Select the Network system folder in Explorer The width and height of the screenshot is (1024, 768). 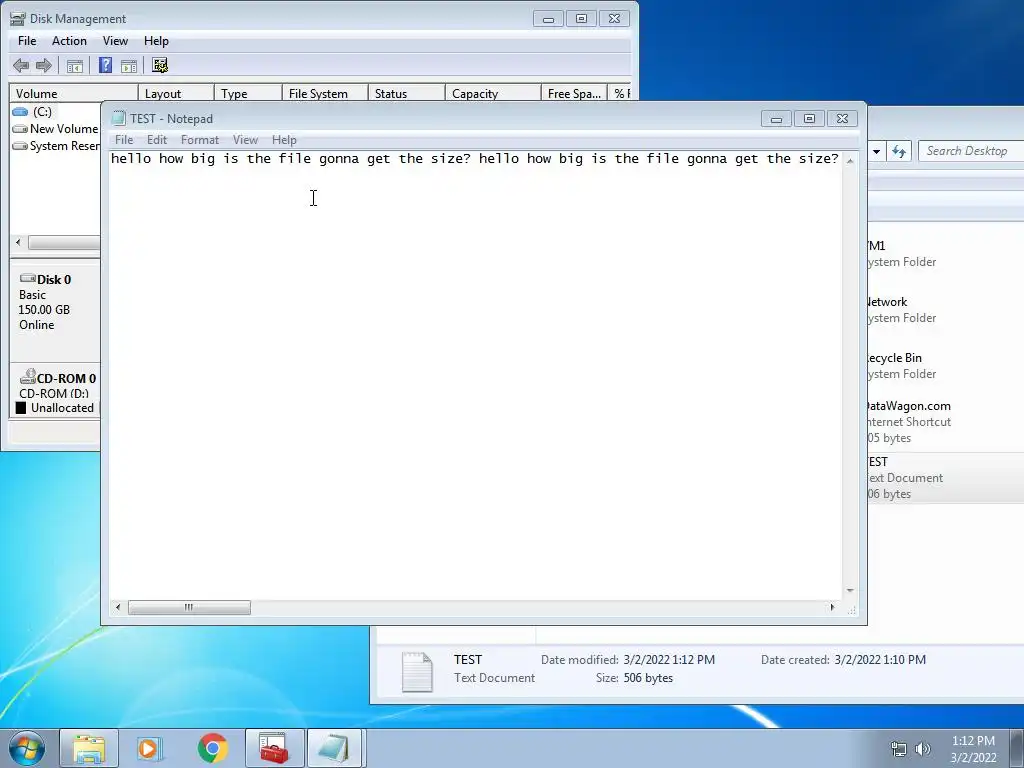(946, 310)
